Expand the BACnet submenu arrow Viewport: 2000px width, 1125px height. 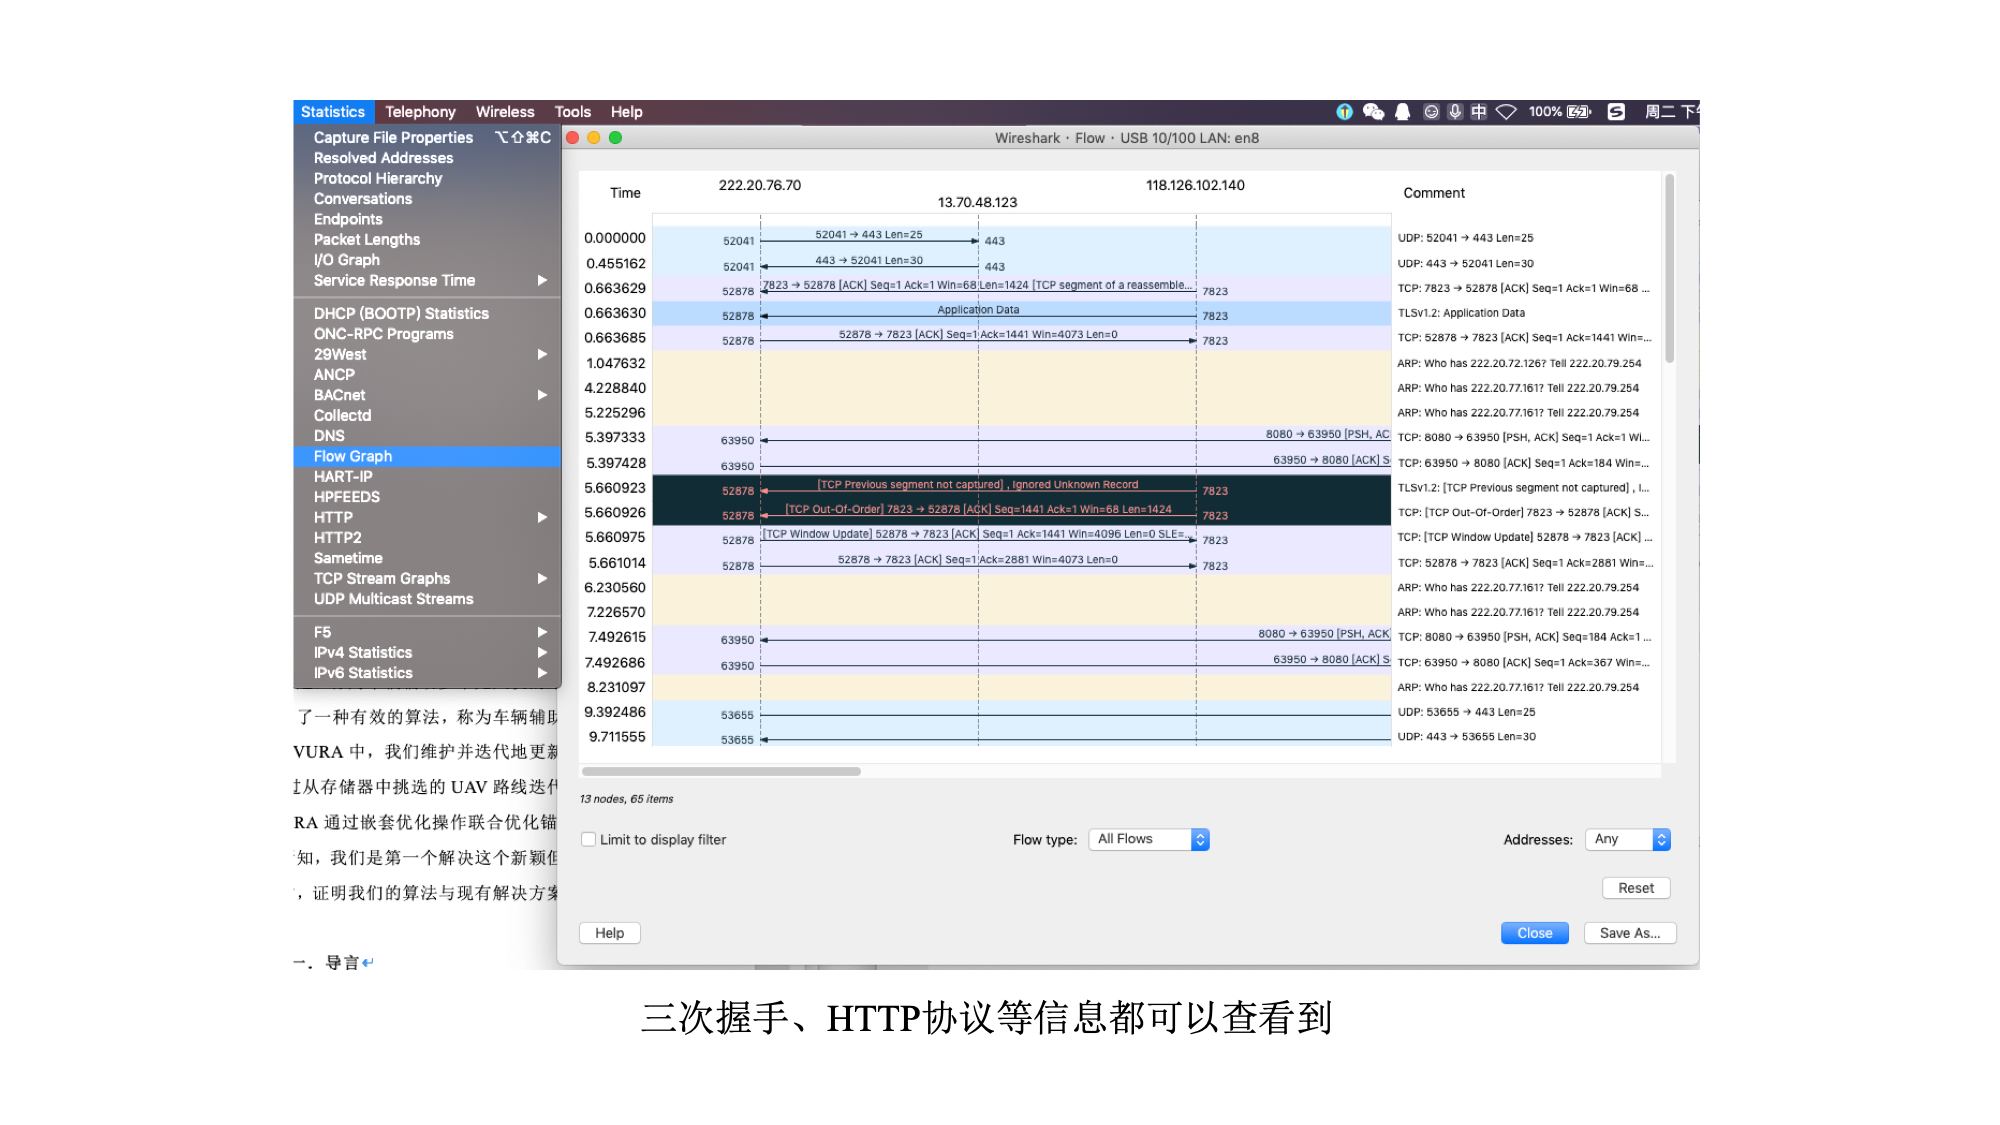tap(542, 395)
